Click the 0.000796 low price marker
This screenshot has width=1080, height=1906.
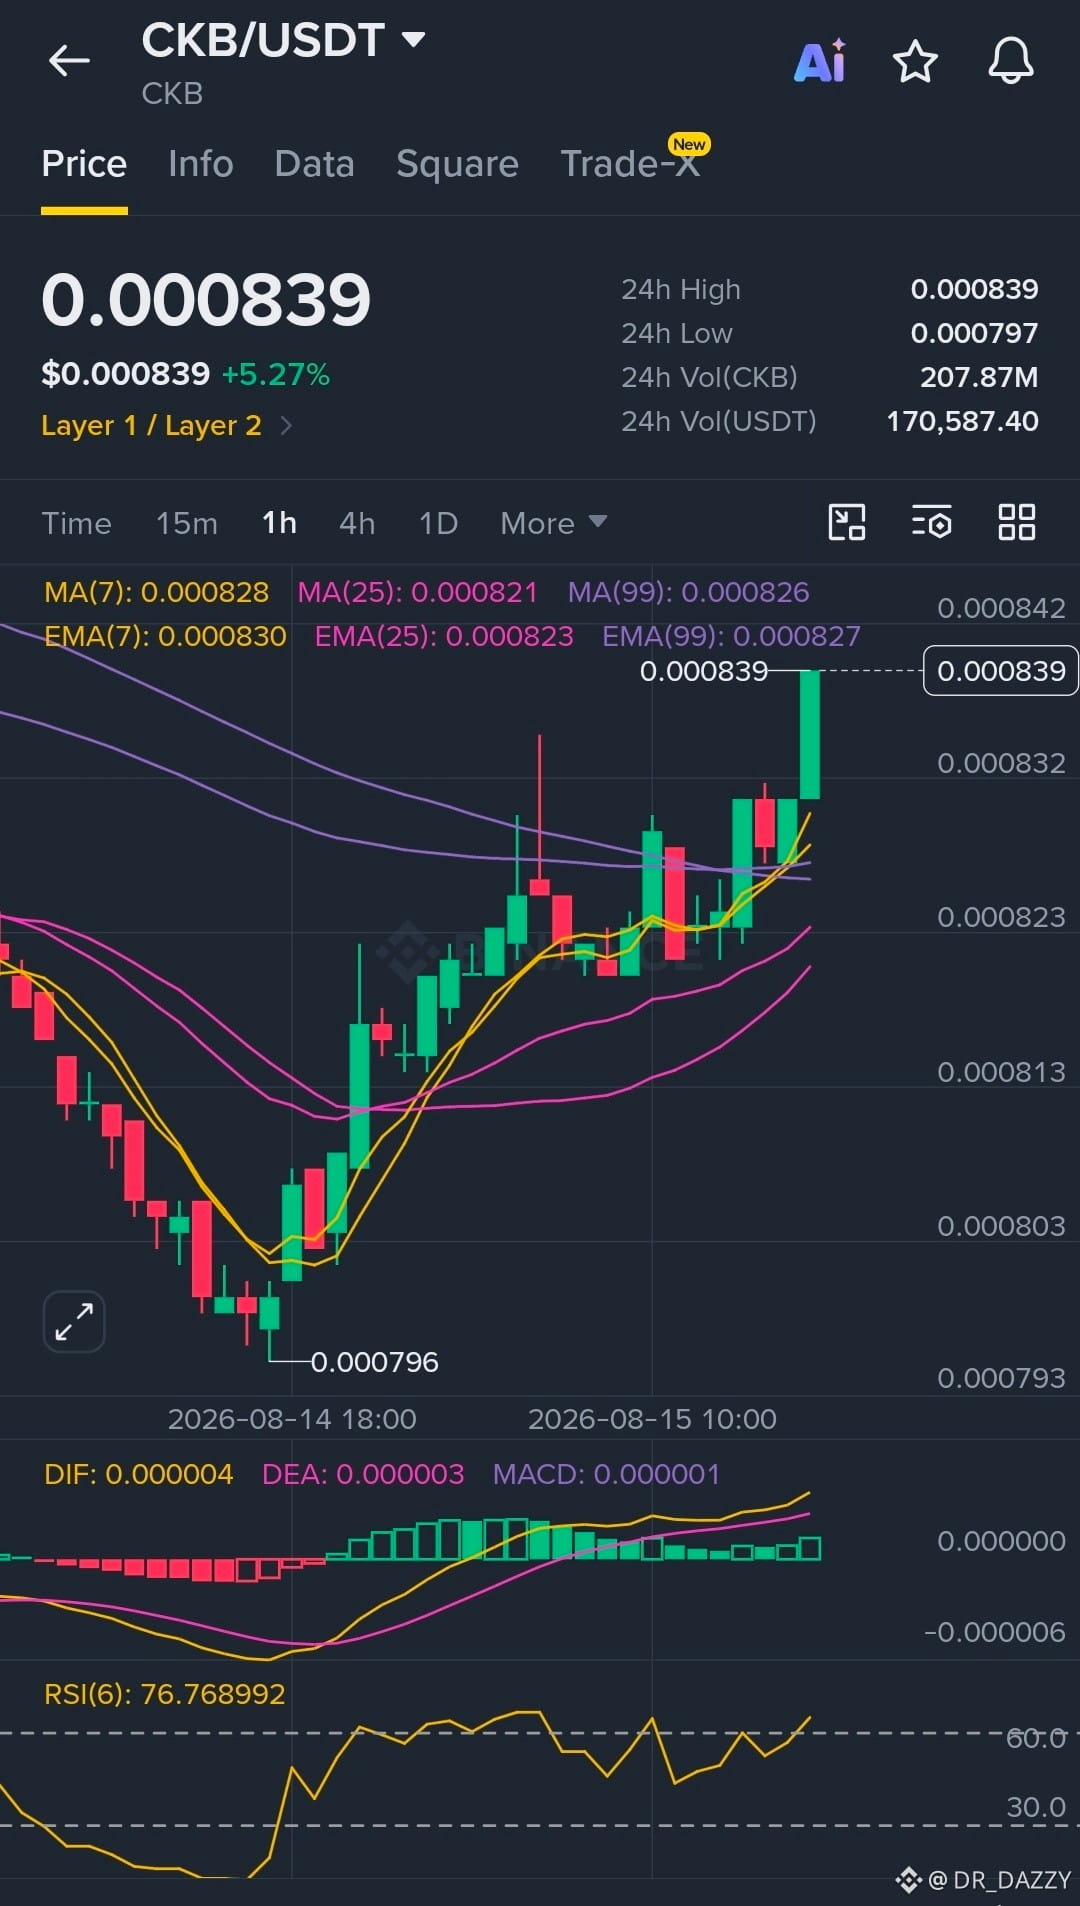(x=375, y=1362)
